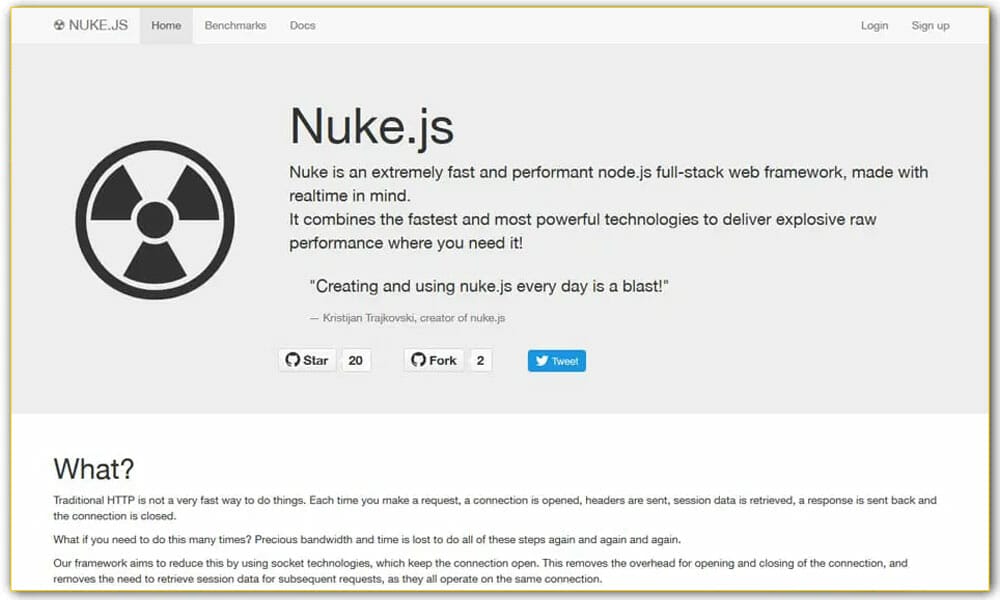Select the Home tab in the navbar

[166, 25]
